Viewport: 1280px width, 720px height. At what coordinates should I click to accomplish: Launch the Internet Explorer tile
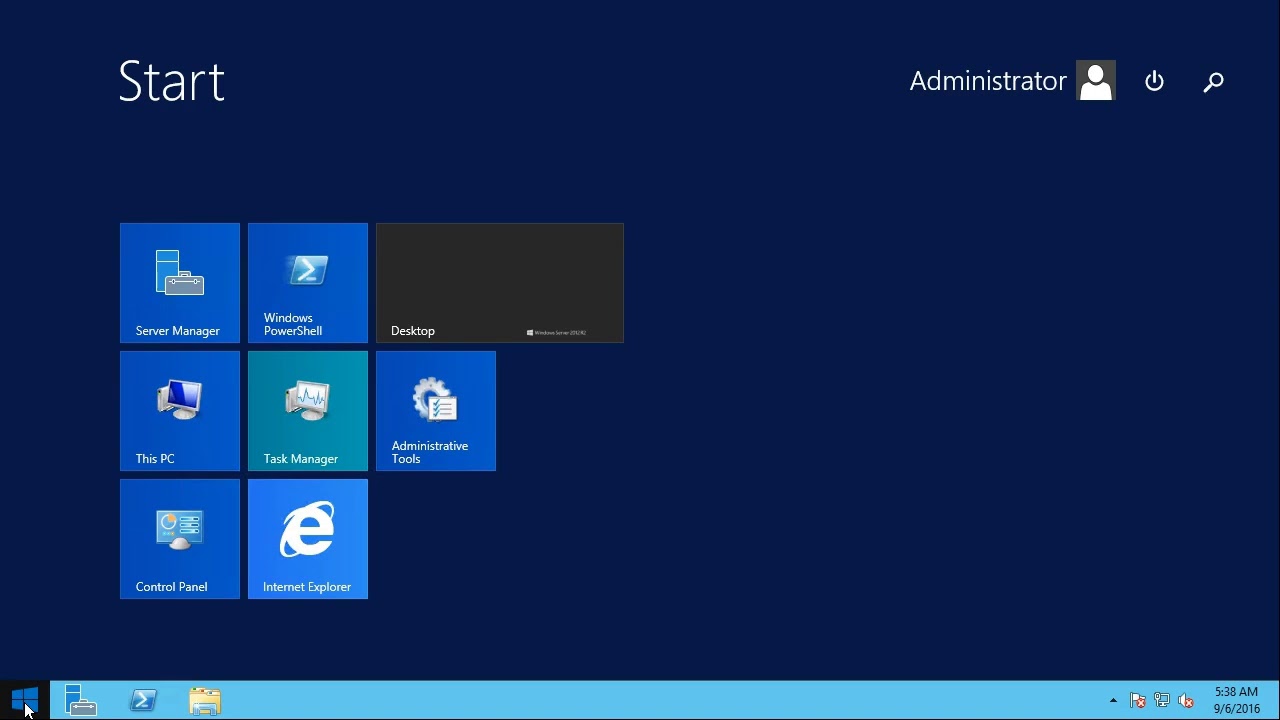(x=308, y=539)
